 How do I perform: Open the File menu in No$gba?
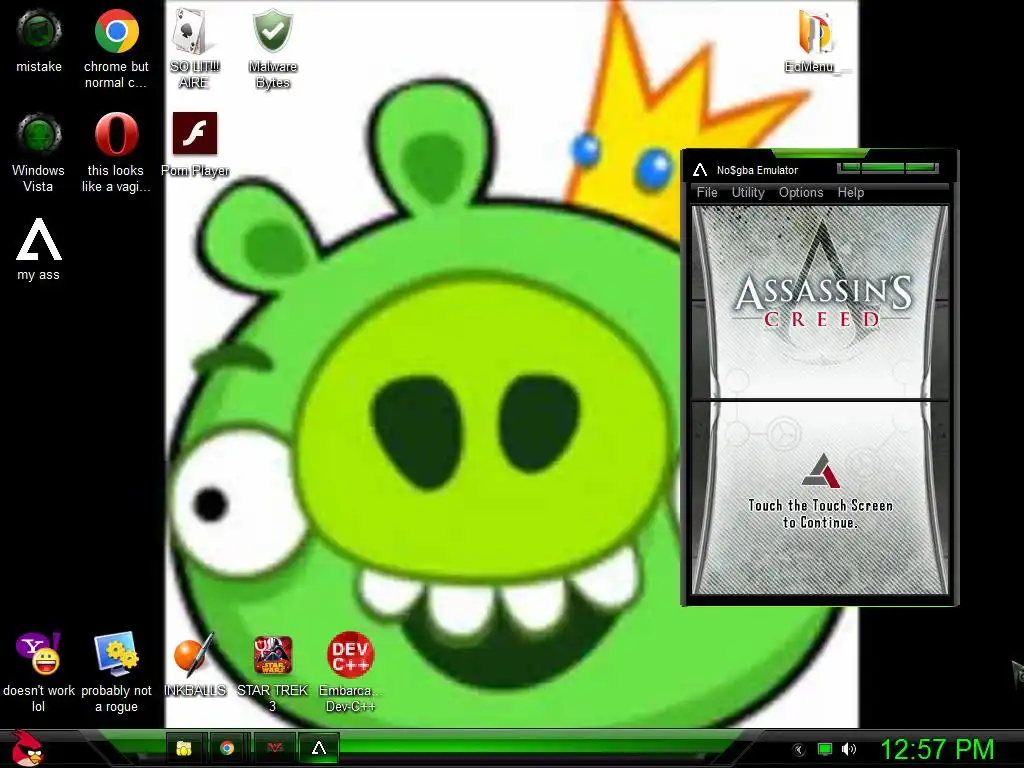[707, 192]
